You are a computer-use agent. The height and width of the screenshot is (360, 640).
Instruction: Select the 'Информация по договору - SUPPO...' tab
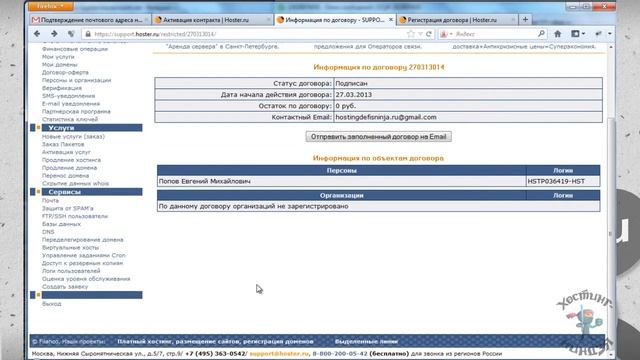pyautogui.click(x=335, y=20)
